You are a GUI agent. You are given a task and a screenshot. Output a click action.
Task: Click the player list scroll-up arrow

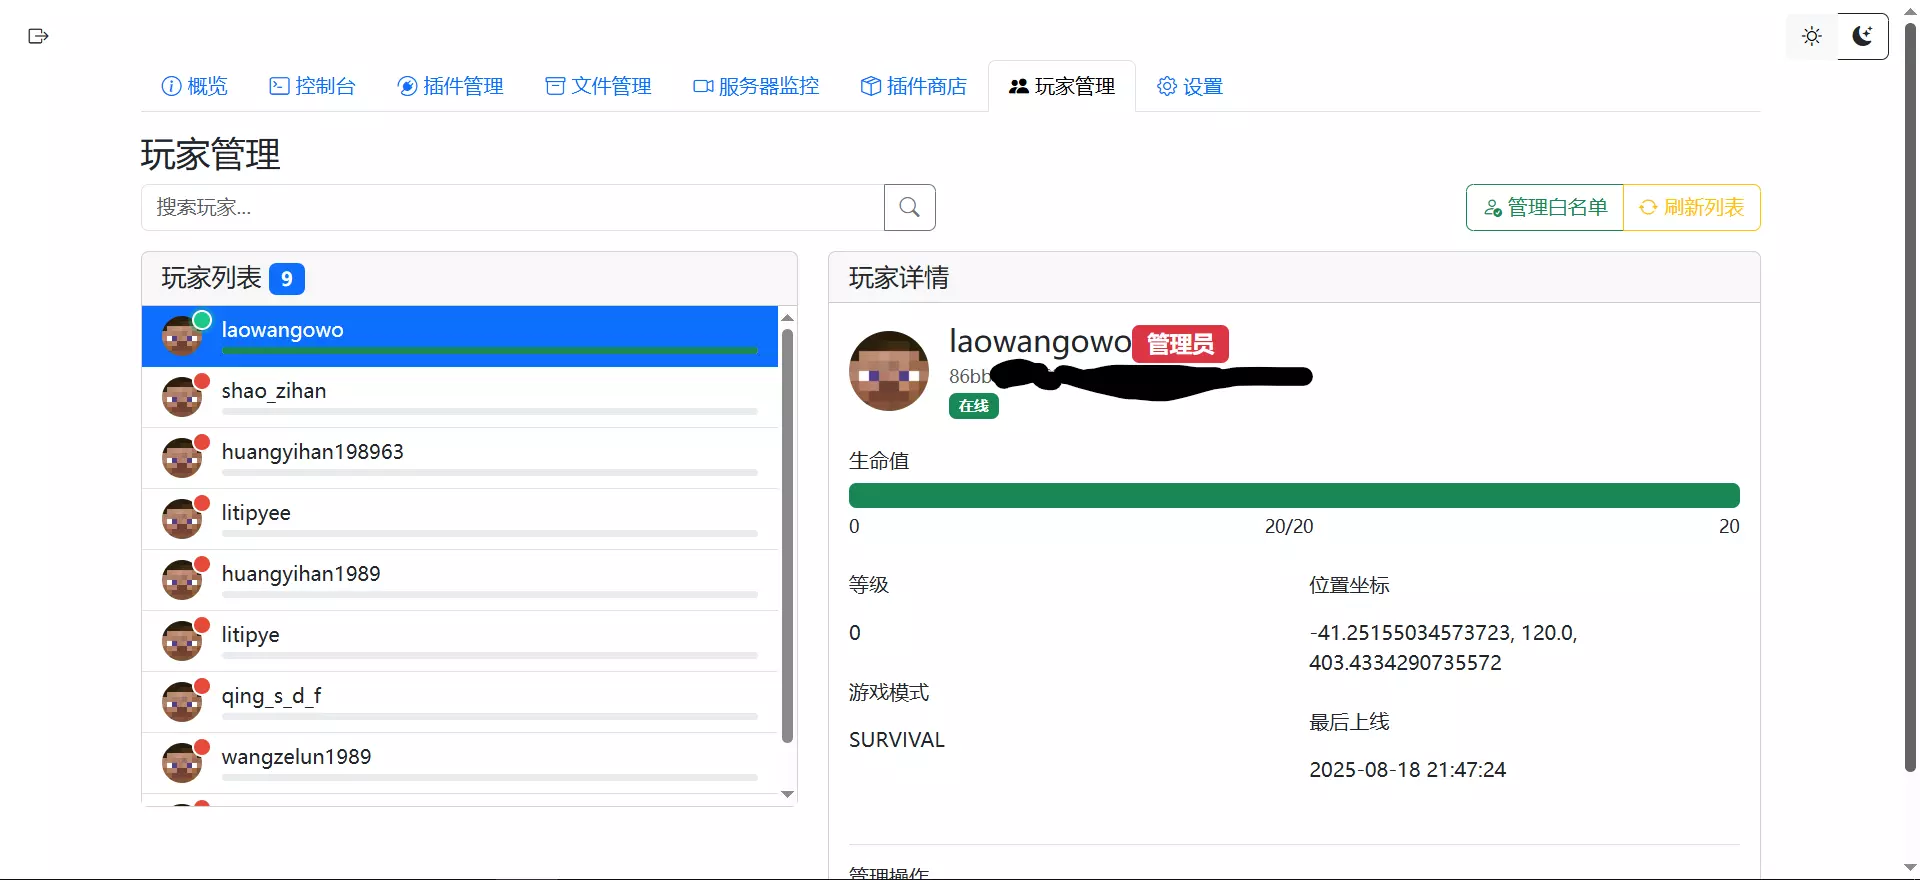pyautogui.click(x=788, y=317)
